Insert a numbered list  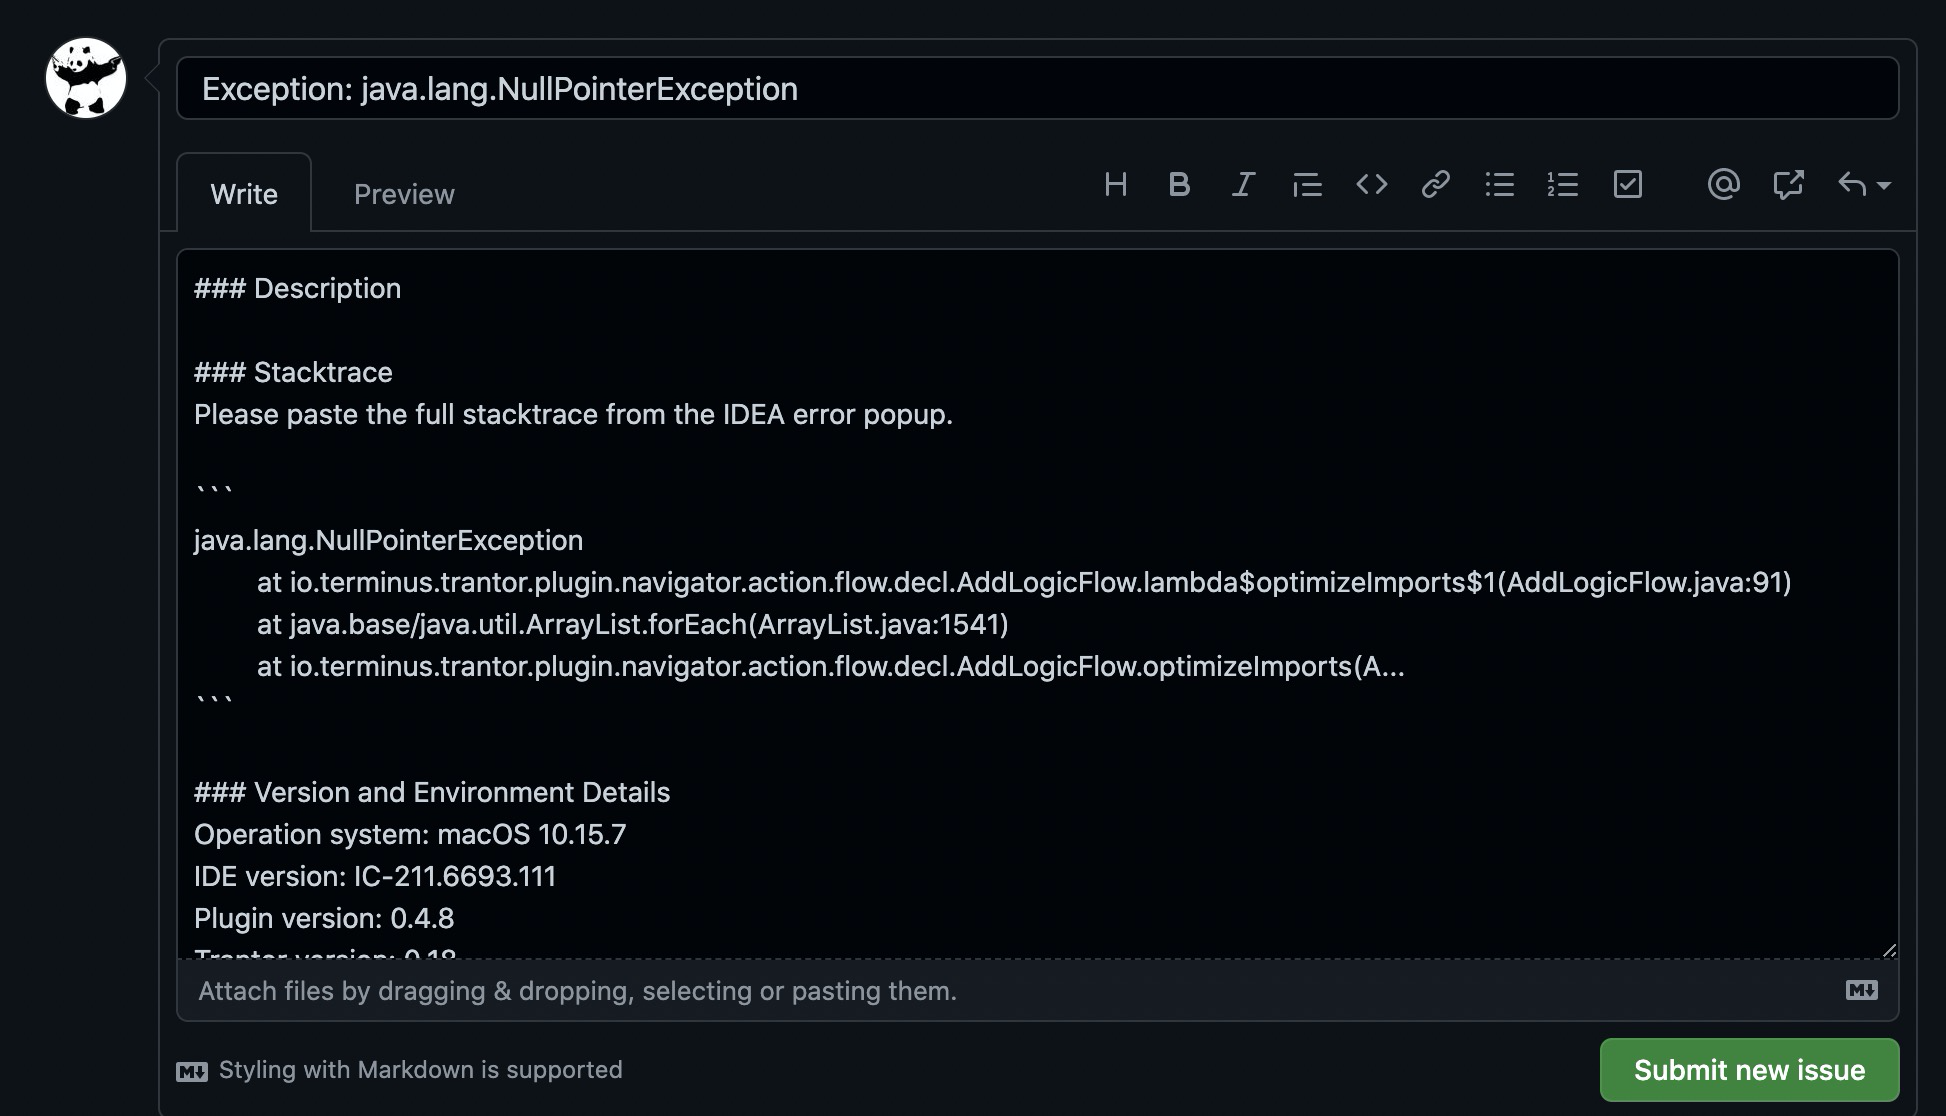1563,184
